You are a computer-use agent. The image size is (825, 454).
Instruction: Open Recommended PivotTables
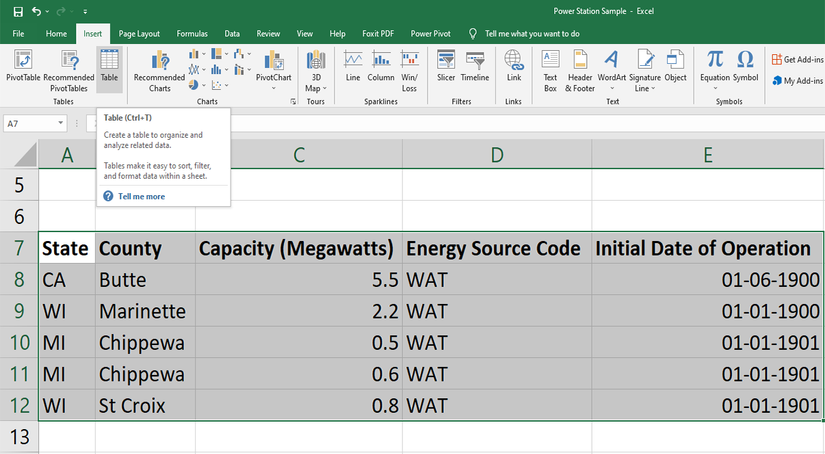pos(69,70)
